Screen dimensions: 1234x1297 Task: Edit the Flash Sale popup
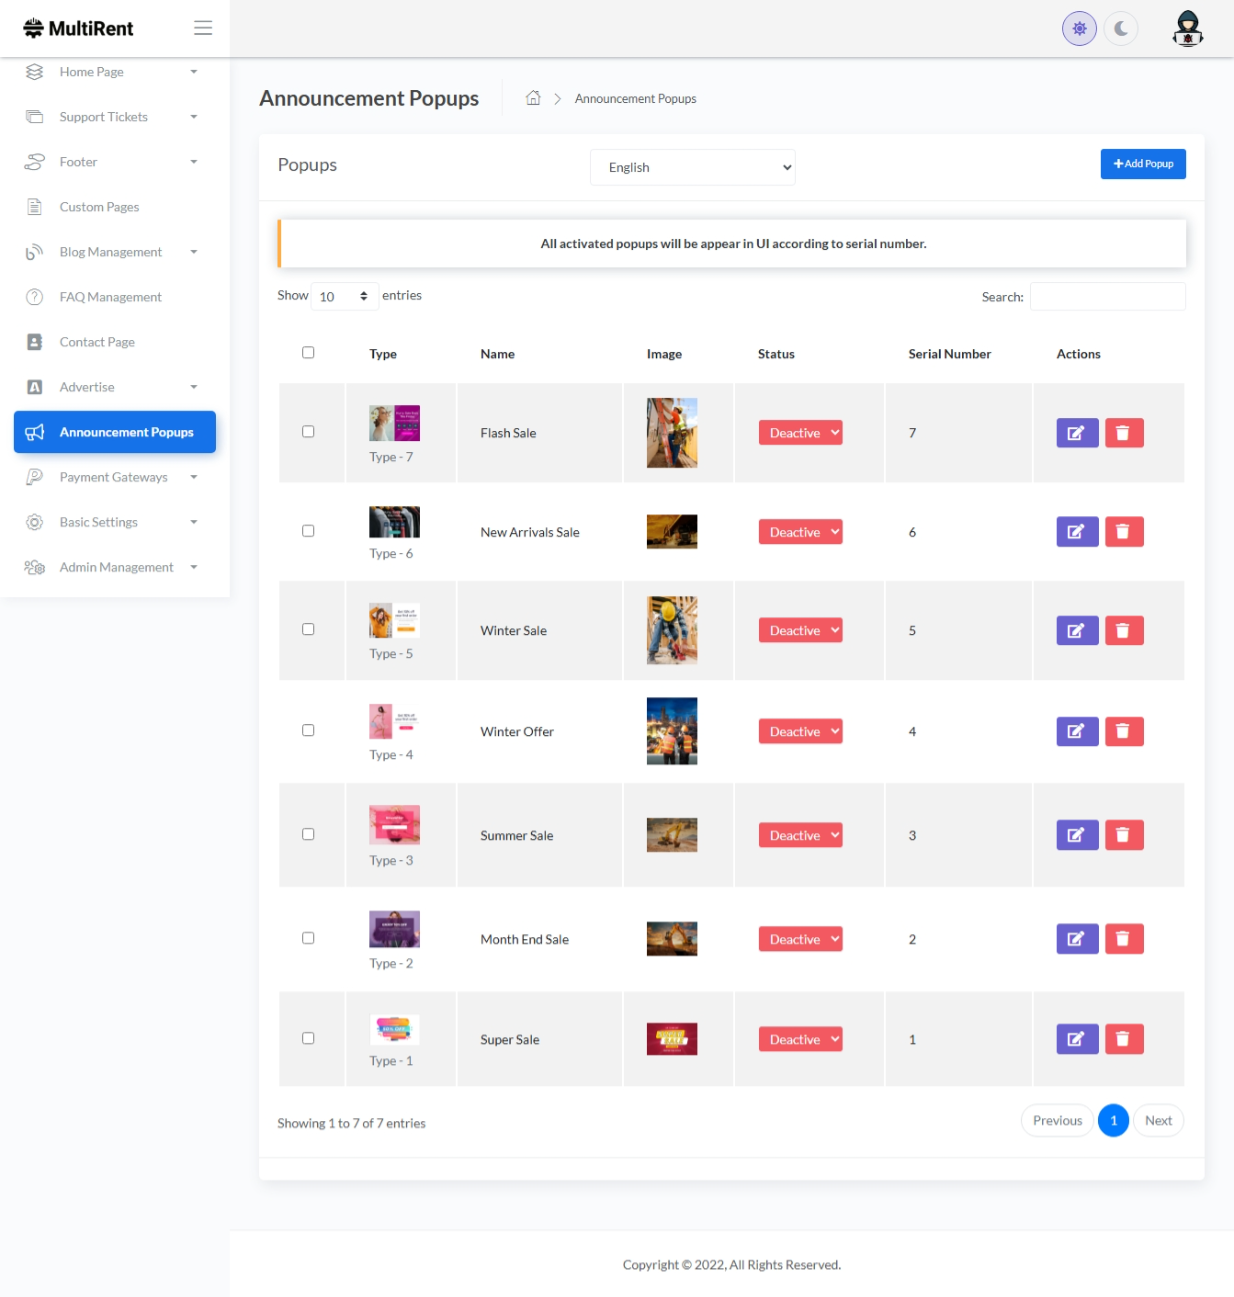(1076, 433)
